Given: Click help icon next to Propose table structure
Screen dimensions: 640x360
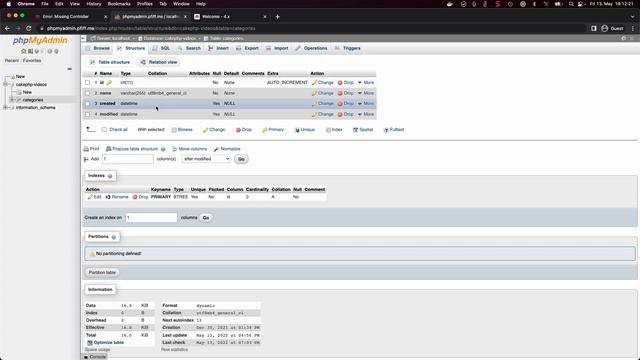Looking at the screenshot, I should point(163,149).
